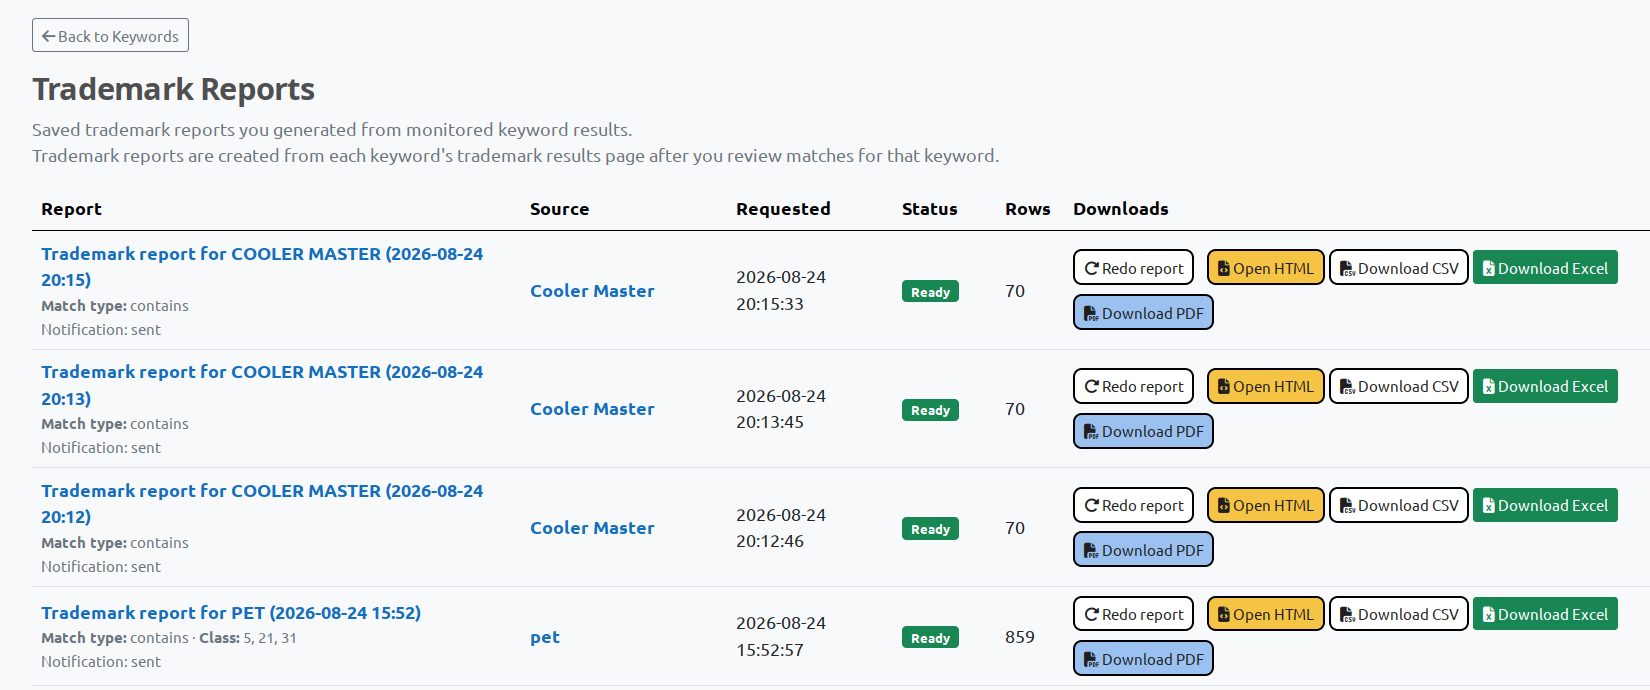Download Excel for COOLER MASTER 20:12 report

[x=1545, y=505]
